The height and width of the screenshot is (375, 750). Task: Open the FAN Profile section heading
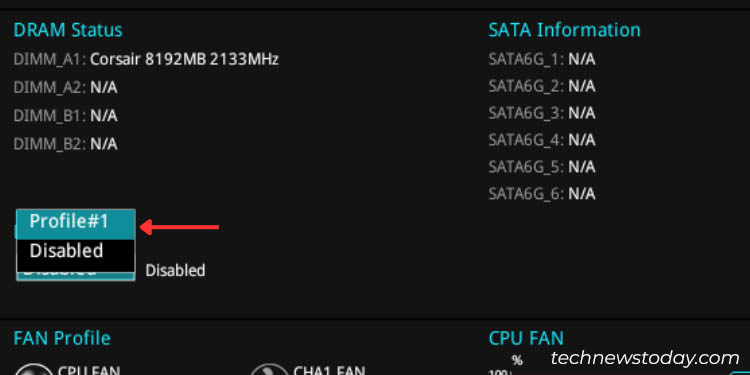click(62, 338)
